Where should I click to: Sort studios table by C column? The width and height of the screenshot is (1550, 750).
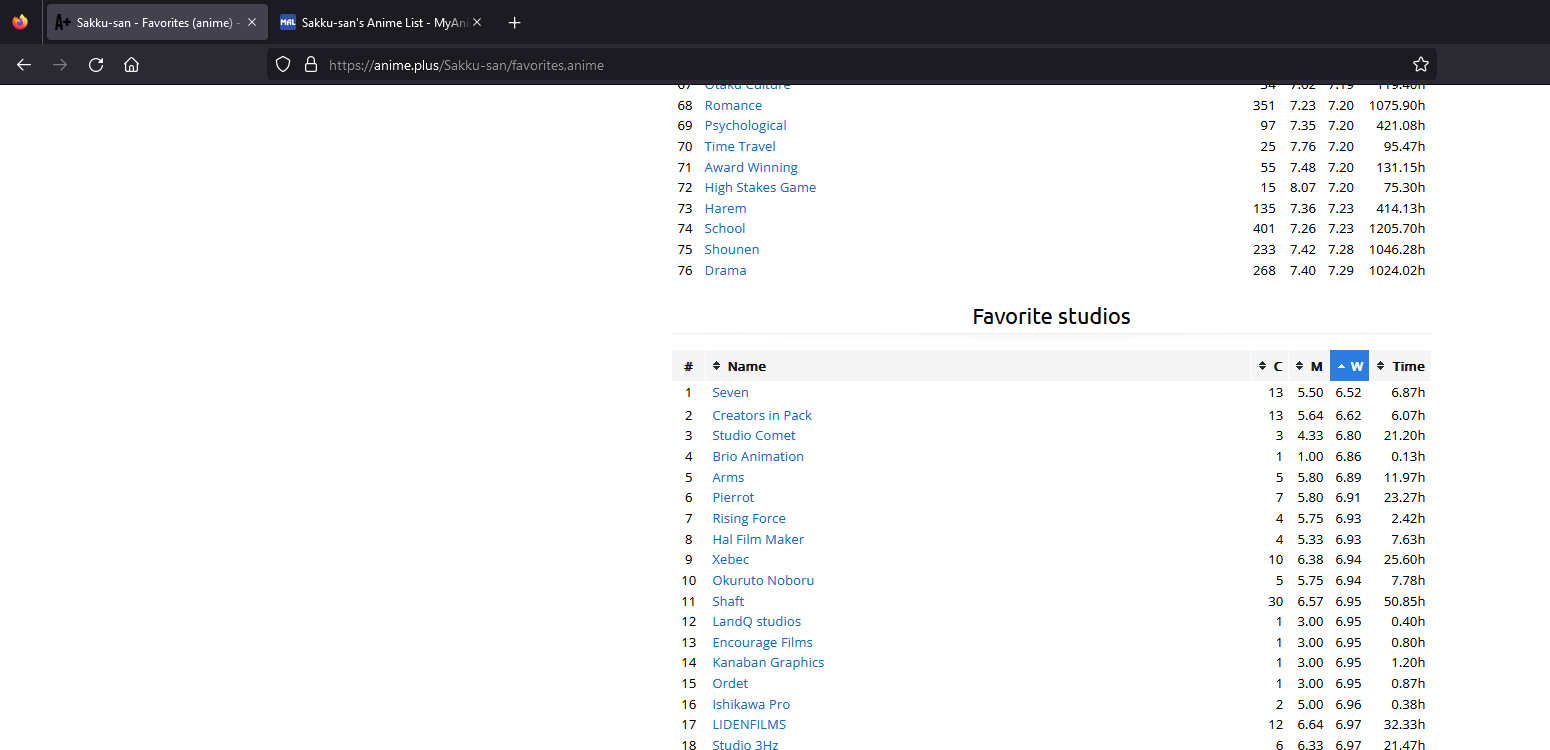tap(1270, 366)
